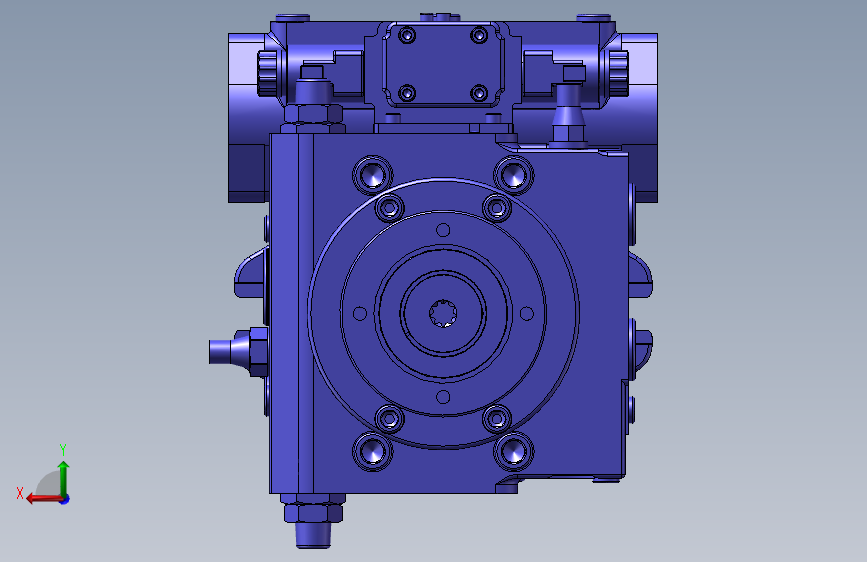Pick the small hole at bottom of inner flange ring

(x=443, y=397)
